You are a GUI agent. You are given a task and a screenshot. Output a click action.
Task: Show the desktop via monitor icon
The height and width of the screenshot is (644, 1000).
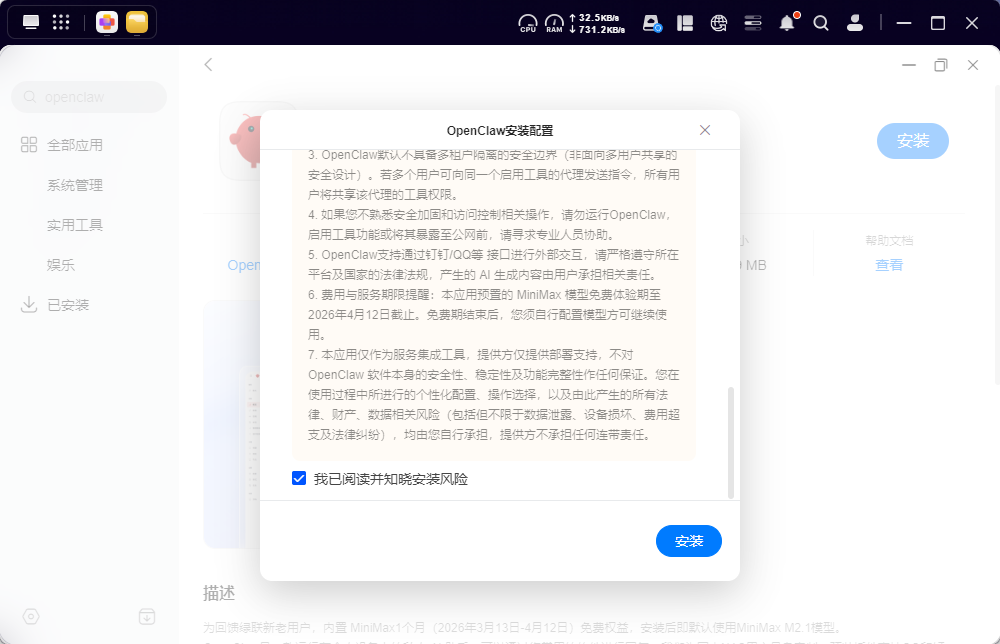(31, 23)
